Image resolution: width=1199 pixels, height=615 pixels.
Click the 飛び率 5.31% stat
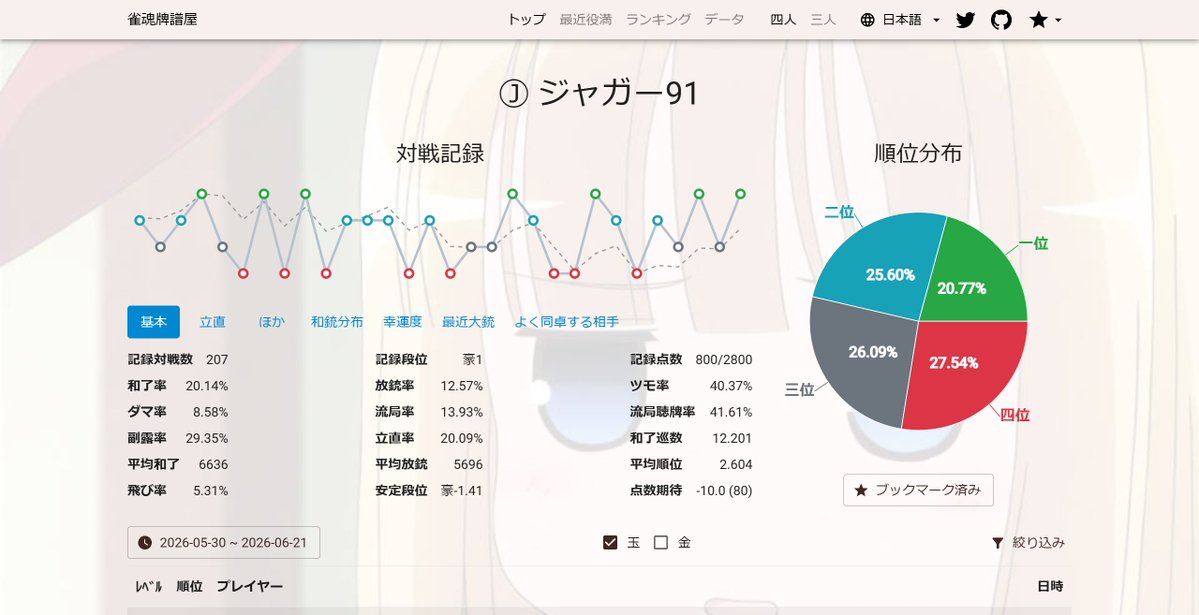177,490
